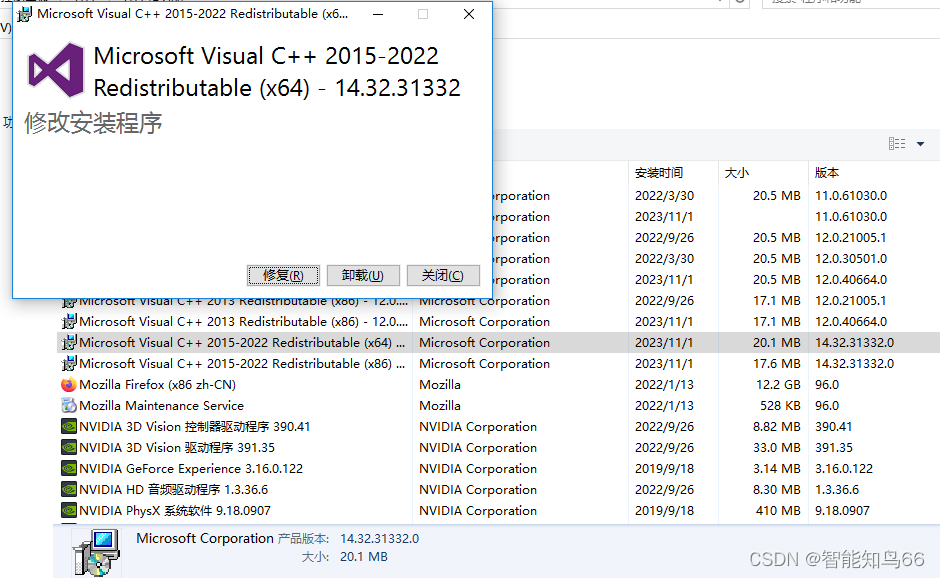Image resolution: width=940 pixels, height=578 pixels.
Task: Click the large installer icon in the details pane
Action: click(97, 553)
